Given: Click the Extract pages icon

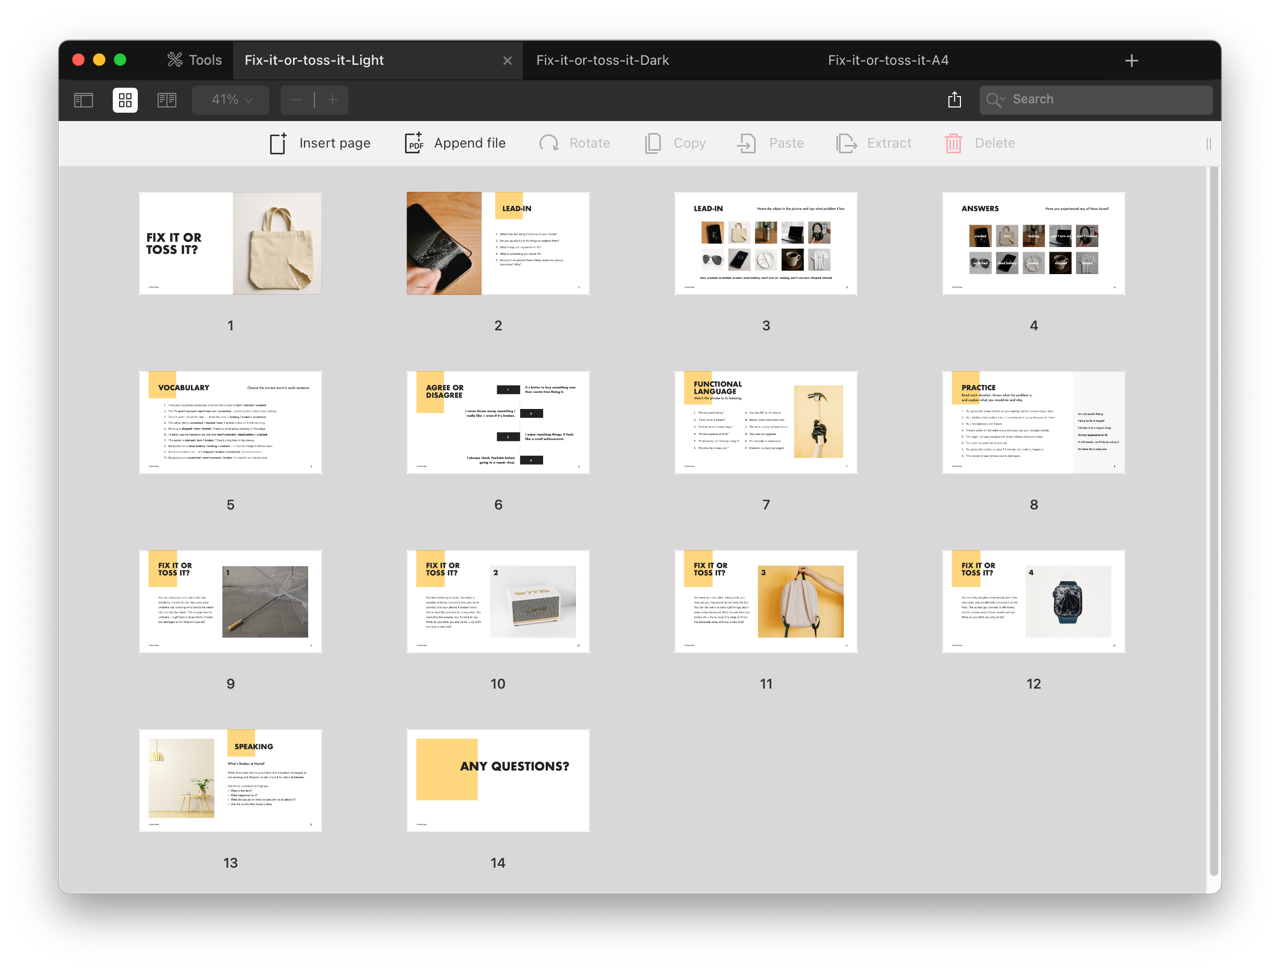Looking at the screenshot, I should click(846, 143).
